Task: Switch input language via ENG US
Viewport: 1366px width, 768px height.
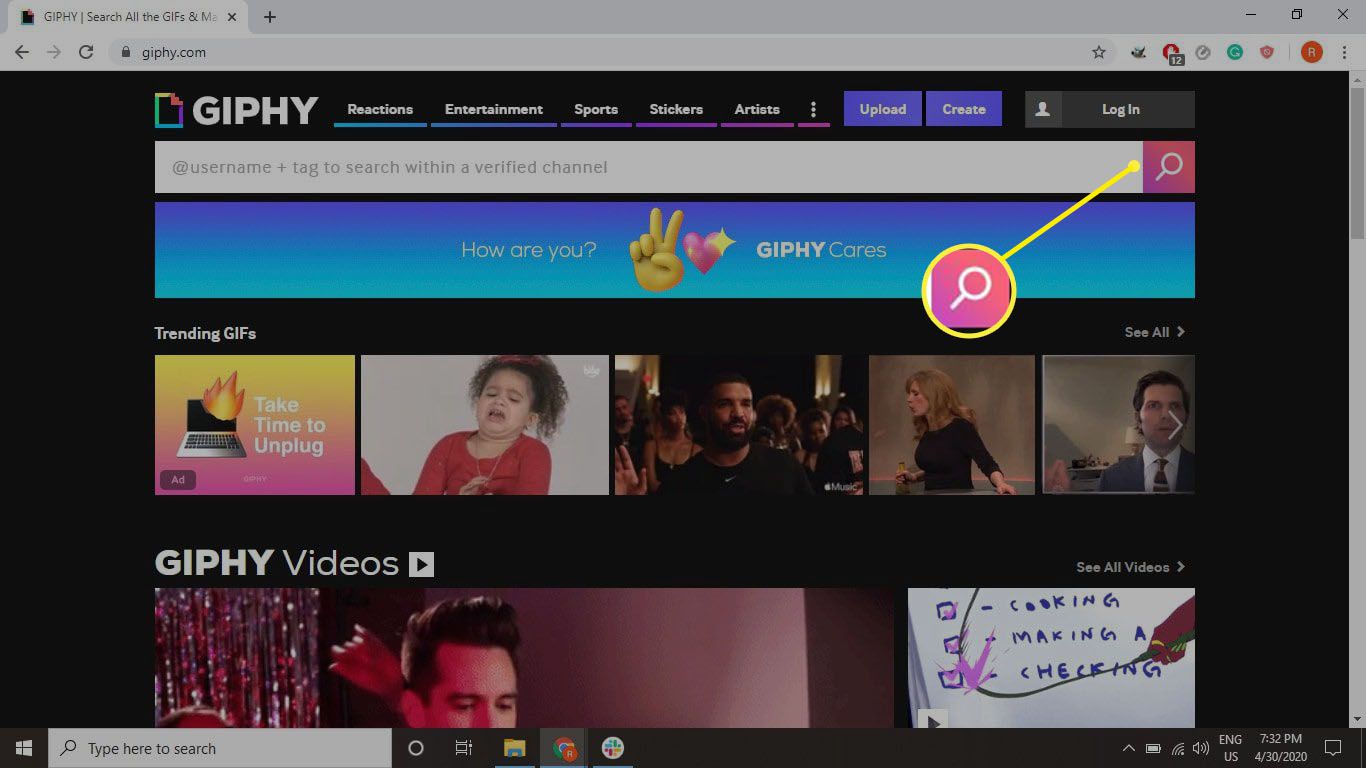Action: coord(1231,748)
